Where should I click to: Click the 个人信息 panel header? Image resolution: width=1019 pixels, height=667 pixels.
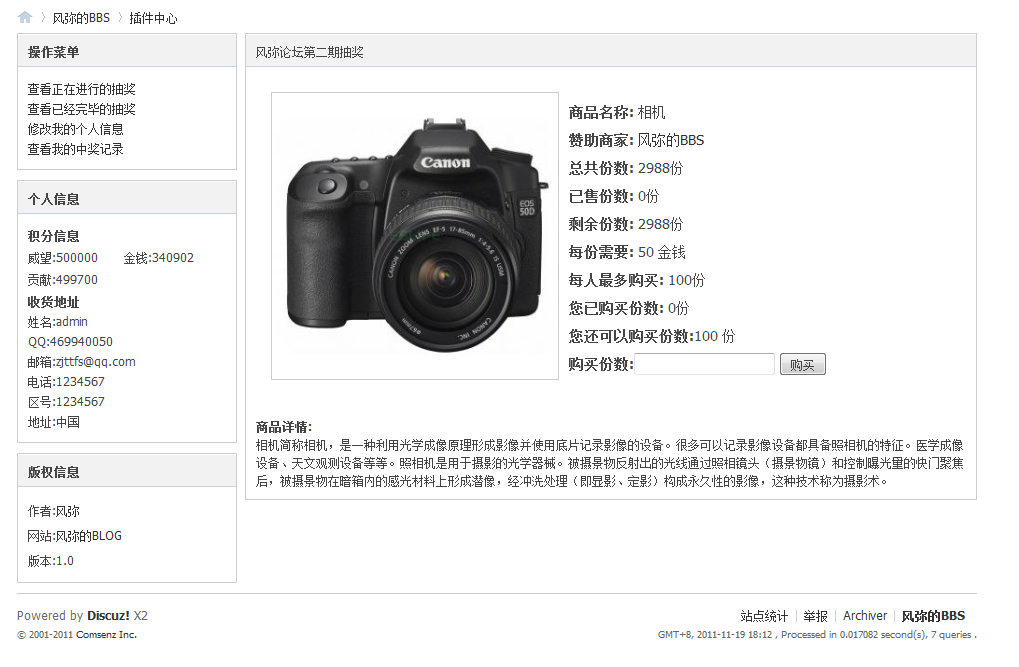click(127, 198)
